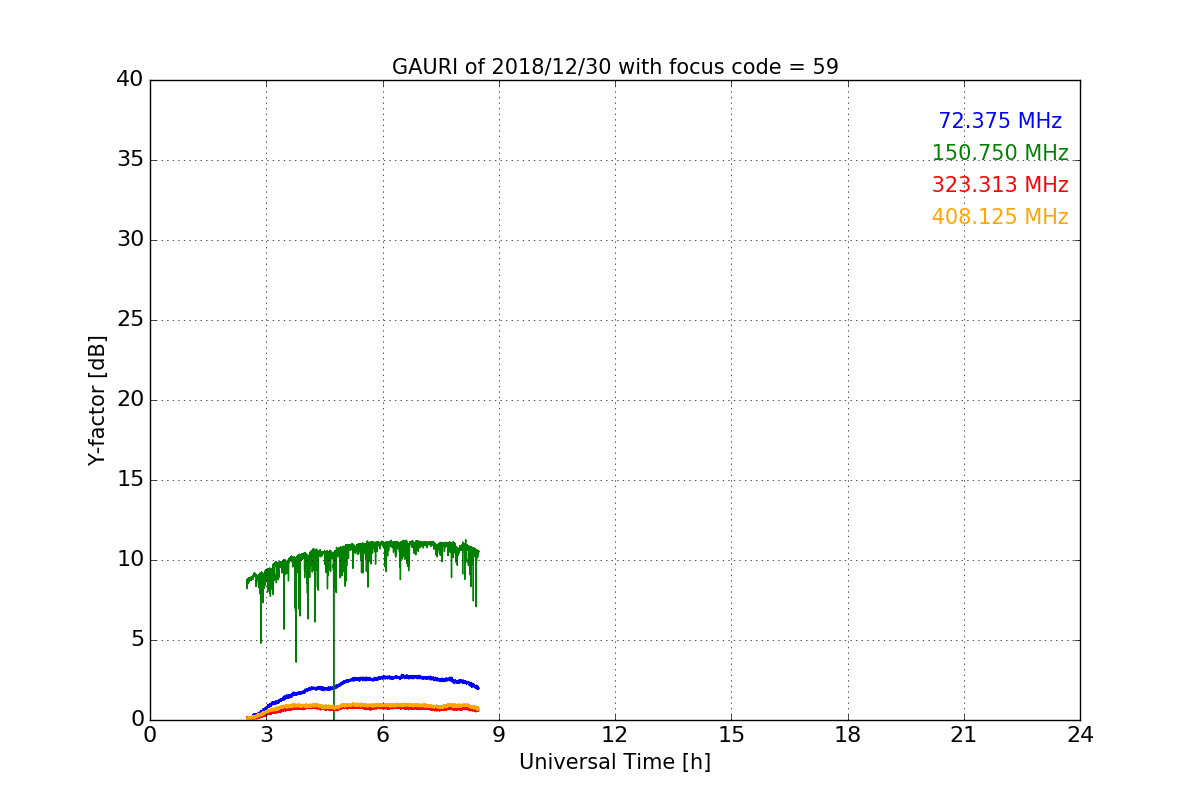Click the y-axis tick label '20'

pos(130,400)
